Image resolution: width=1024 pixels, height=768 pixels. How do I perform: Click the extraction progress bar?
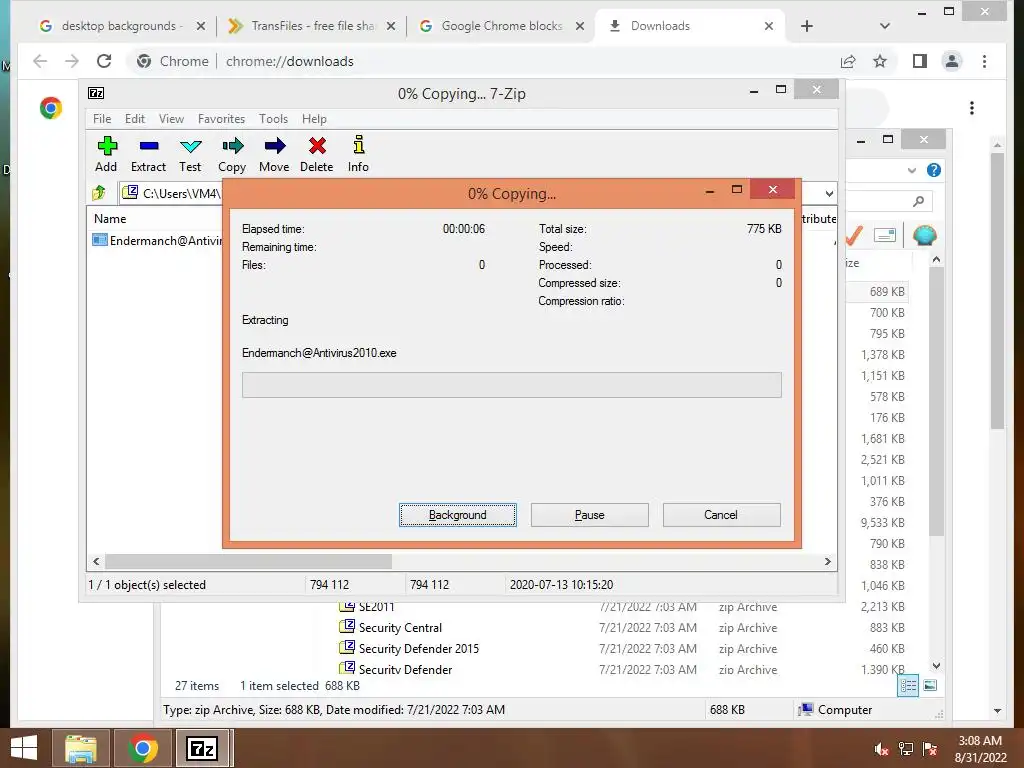click(x=511, y=385)
